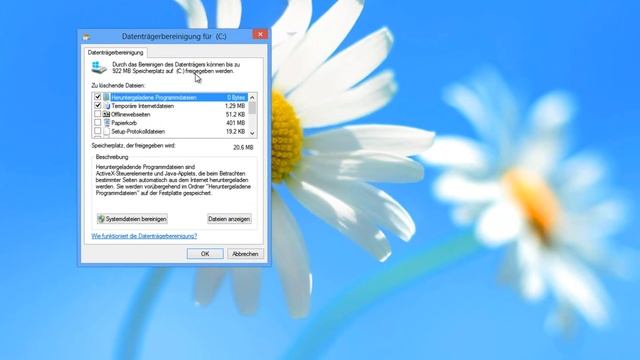
Task: Click the disk cleanup icon in title bar
Action: pyautogui.click(x=86, y=37)
